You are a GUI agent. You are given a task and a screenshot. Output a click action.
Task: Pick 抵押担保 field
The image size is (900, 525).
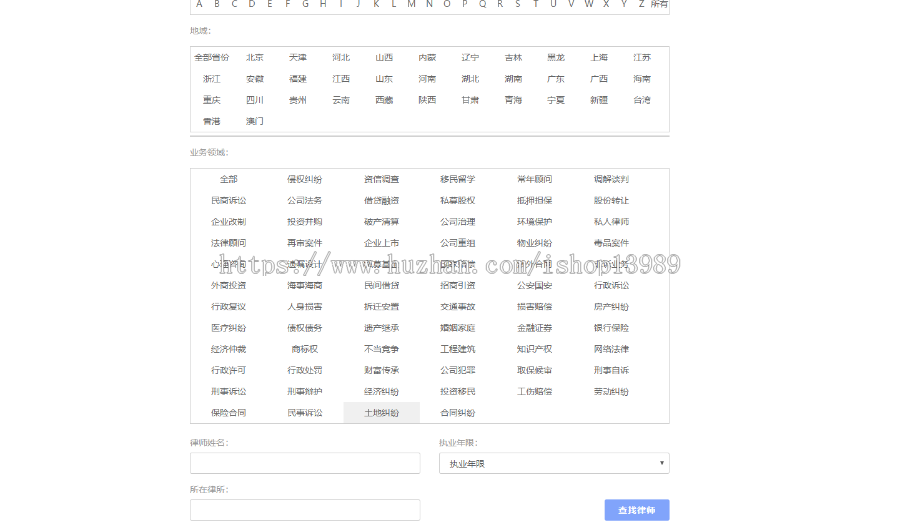pos(534,200)
